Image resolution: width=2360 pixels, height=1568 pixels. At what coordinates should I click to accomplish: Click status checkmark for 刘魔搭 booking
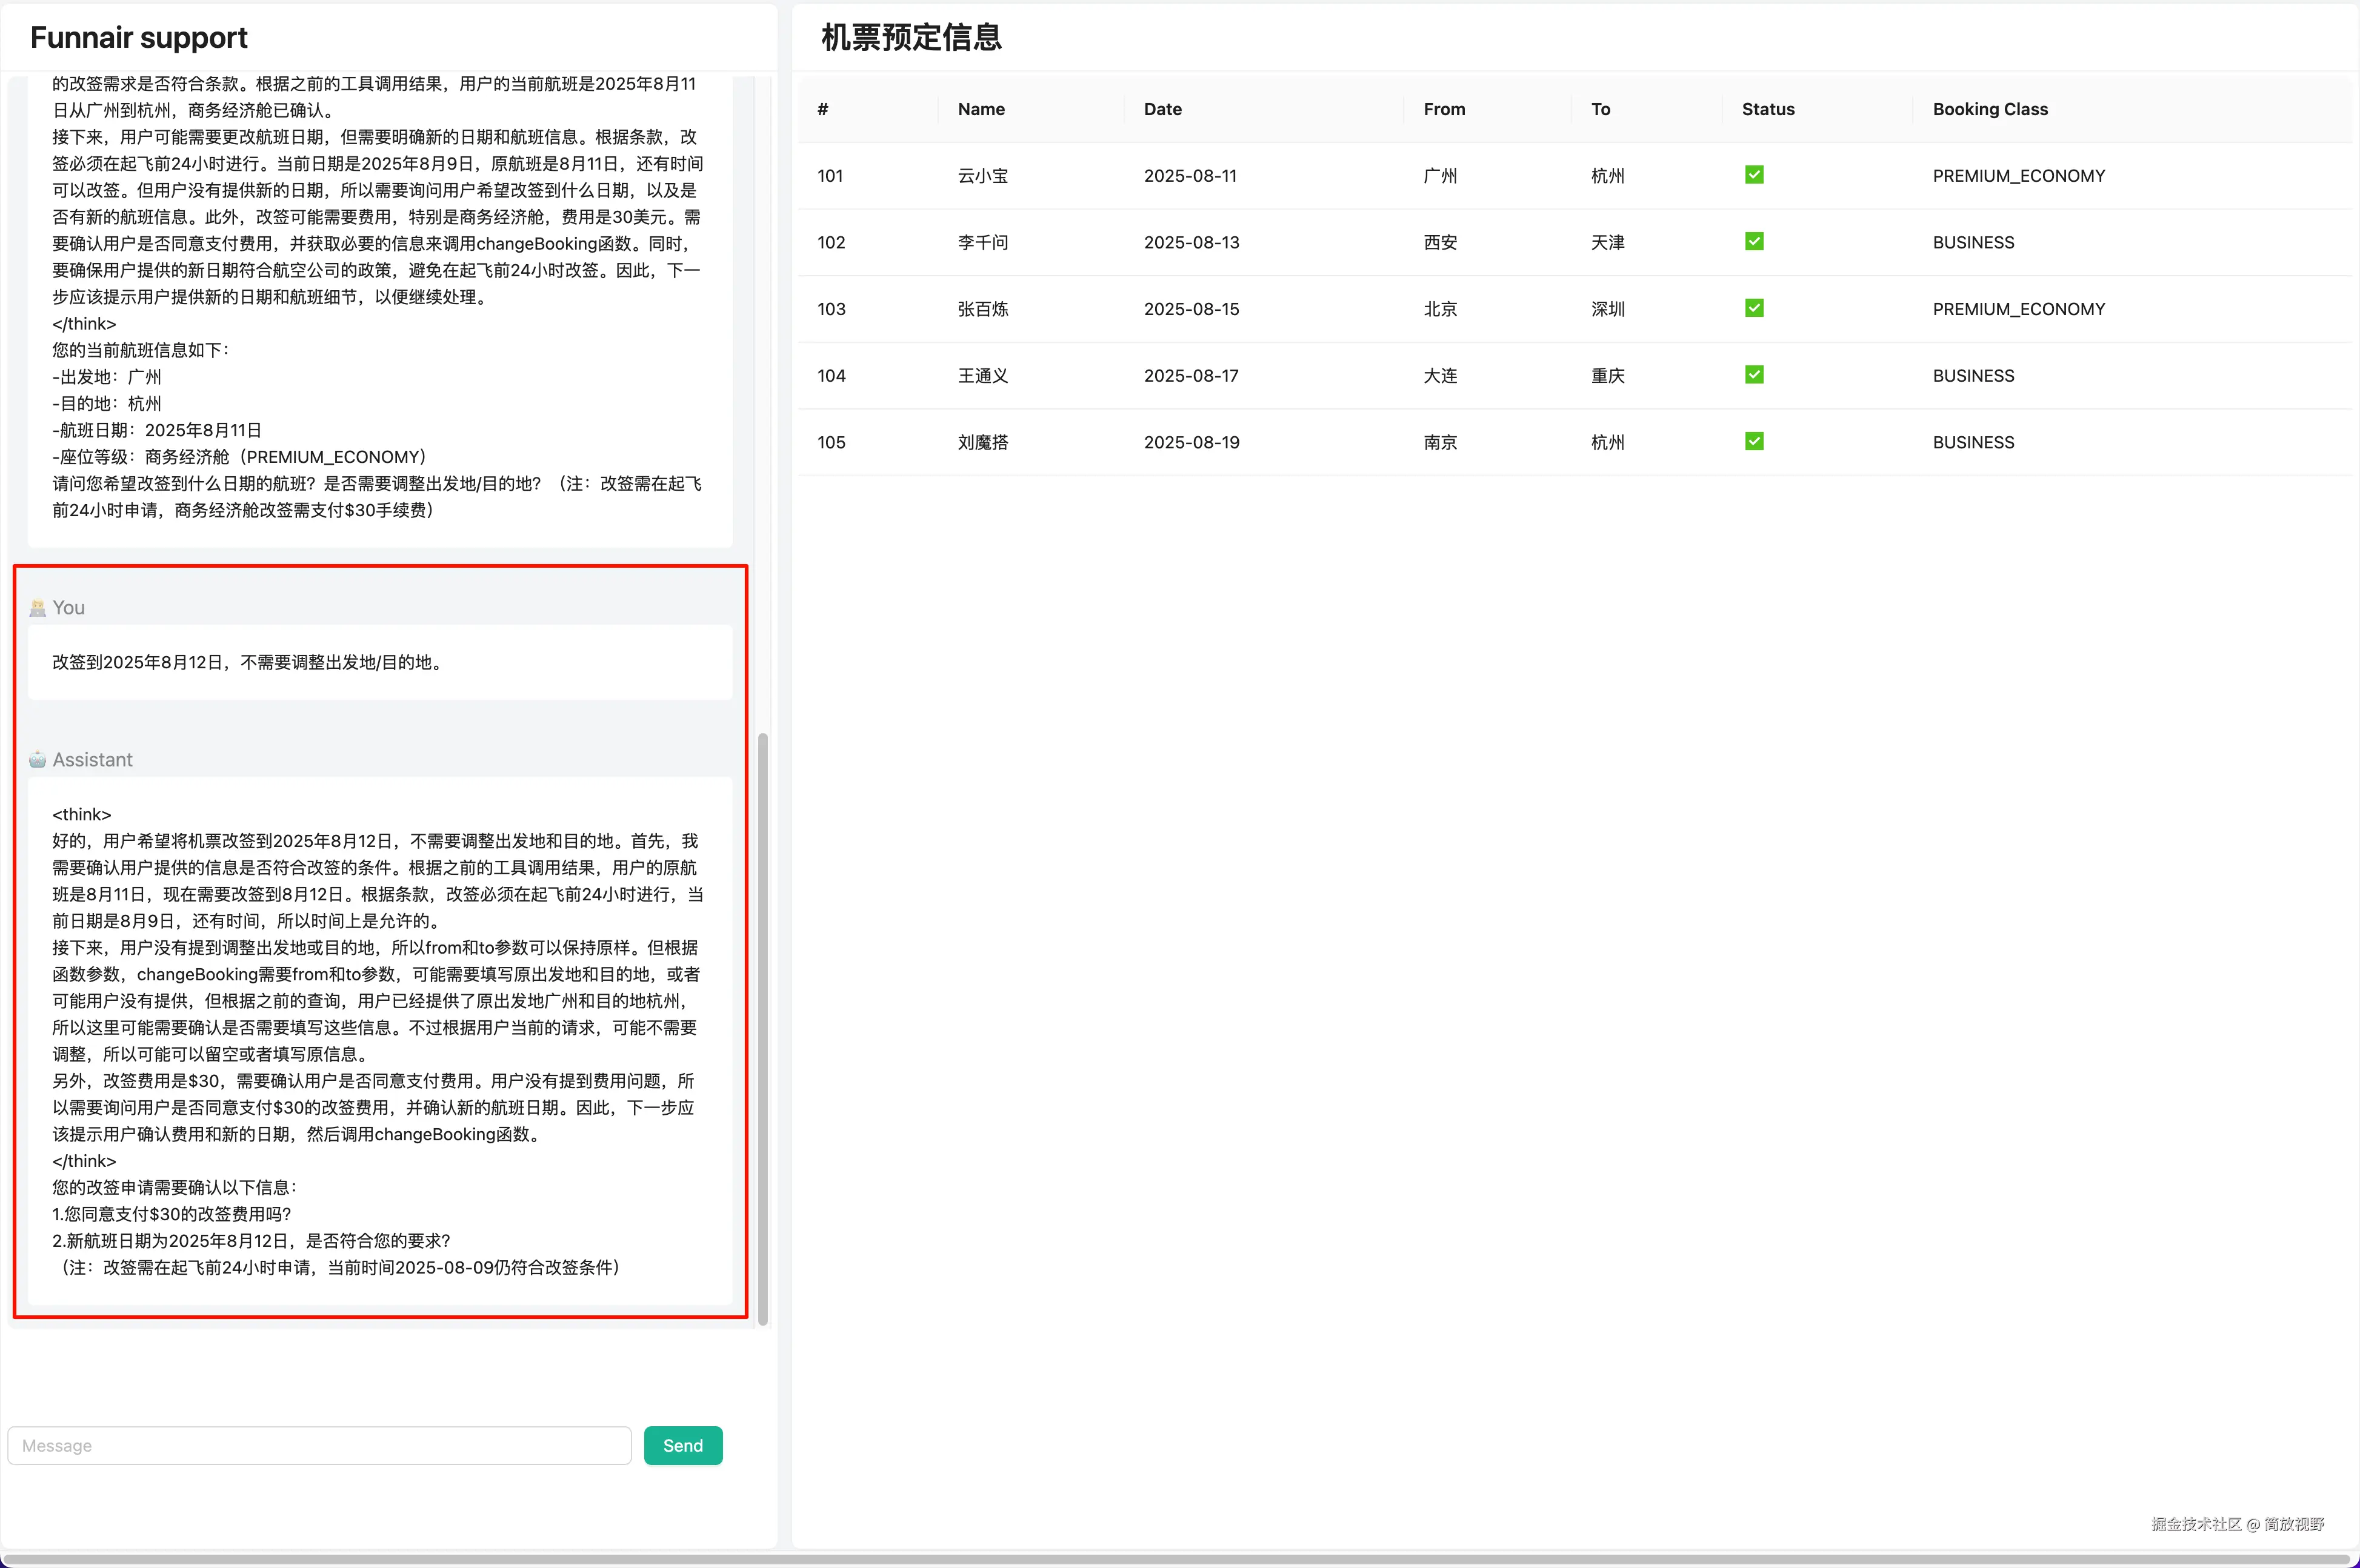tap(1753, 441)
